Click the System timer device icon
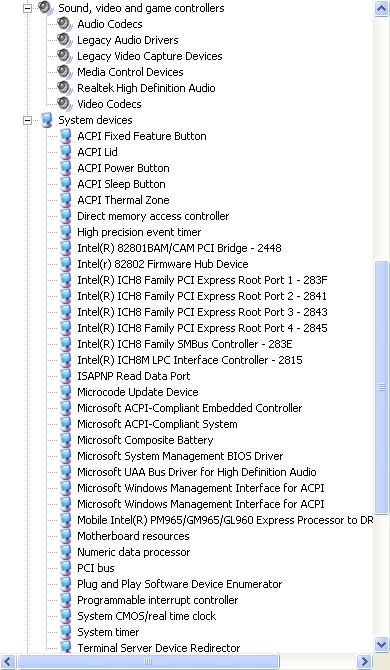The height and width of the screenshot is (670, 390). tap(65, 632)
